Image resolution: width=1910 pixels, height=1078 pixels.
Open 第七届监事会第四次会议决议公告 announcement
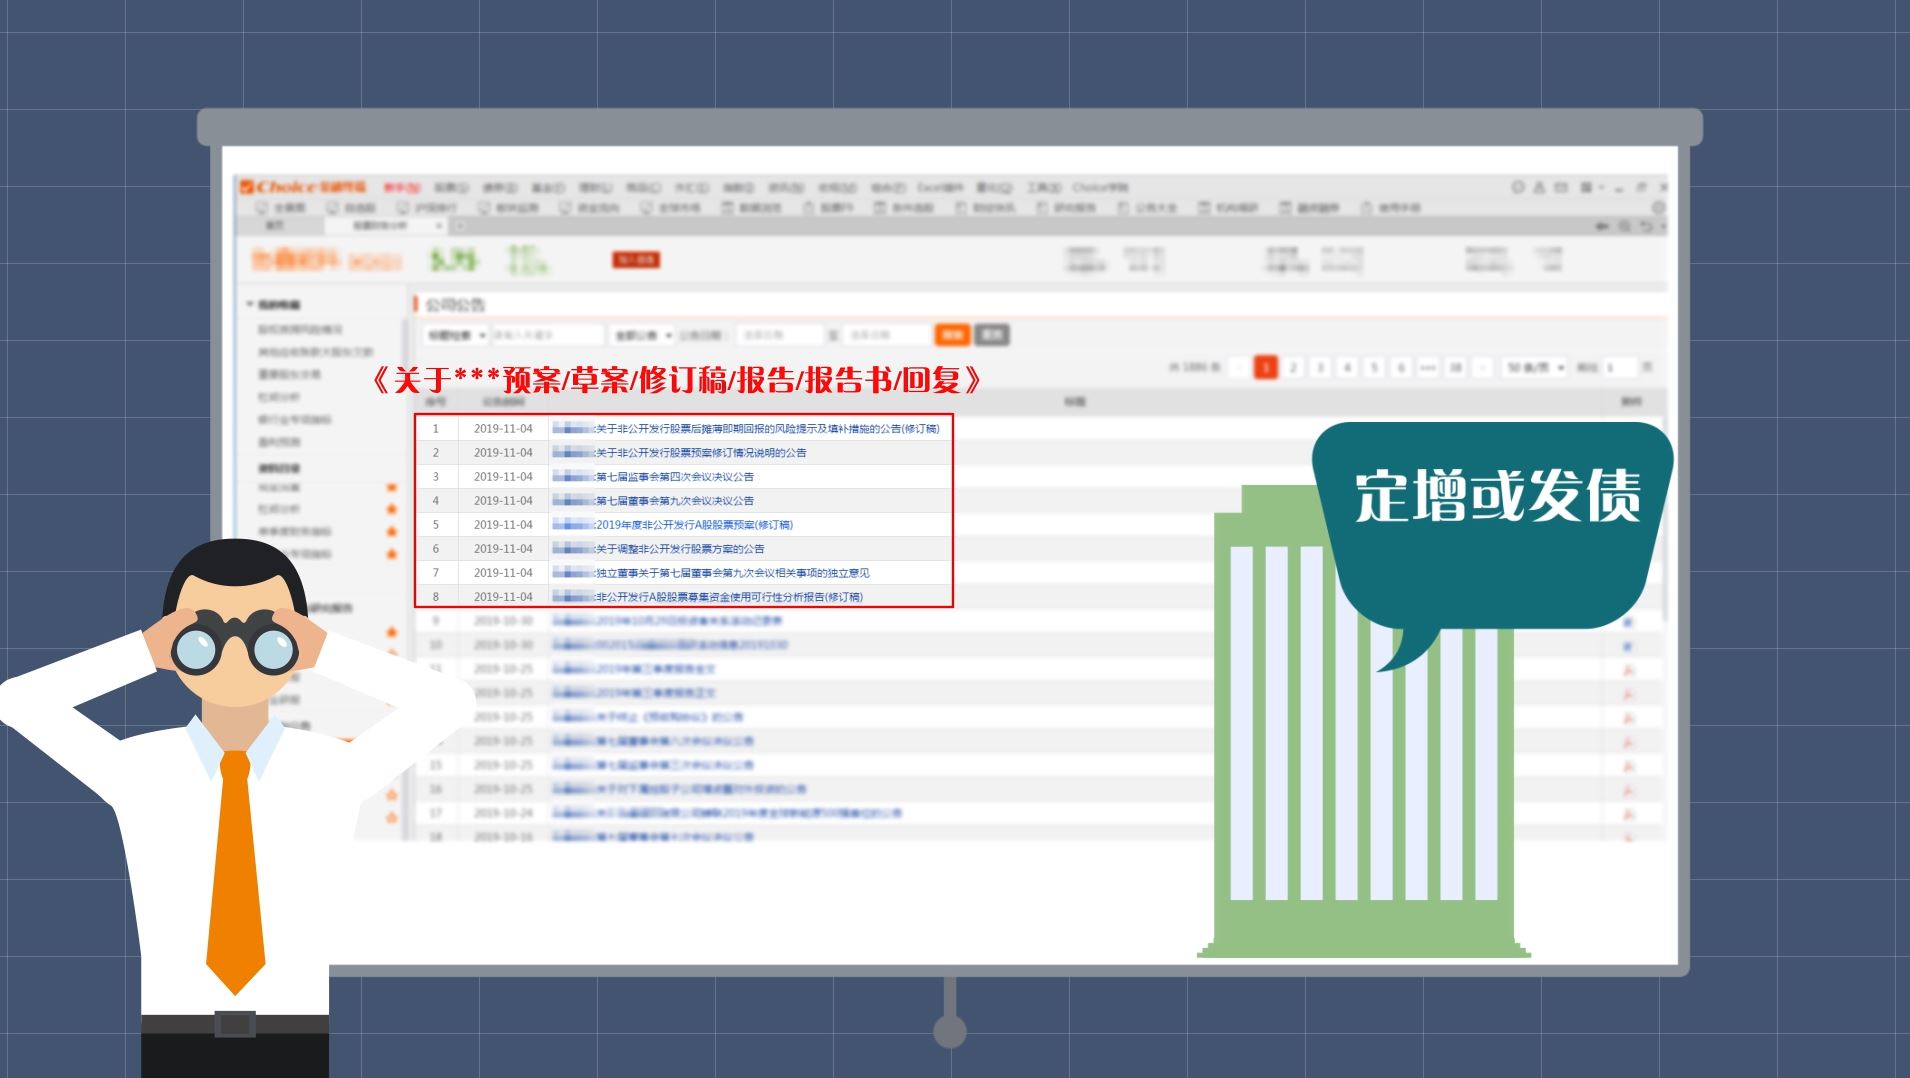pyautogui.click(x=674, y=477)
